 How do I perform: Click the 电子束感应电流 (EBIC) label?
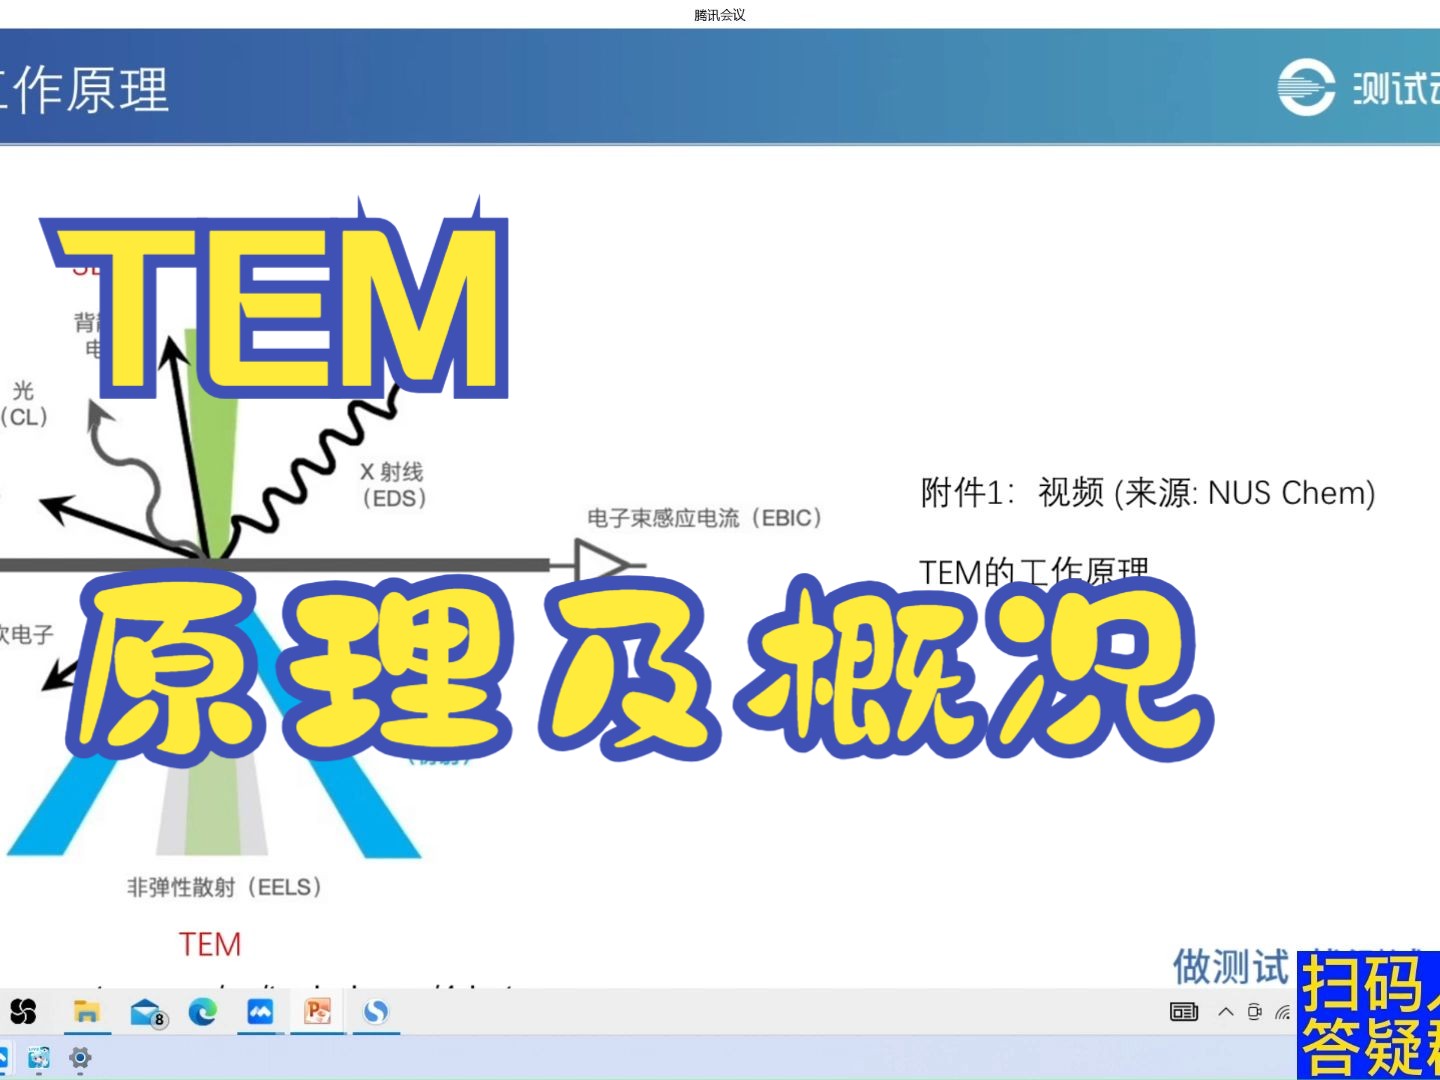pos(705,518)
